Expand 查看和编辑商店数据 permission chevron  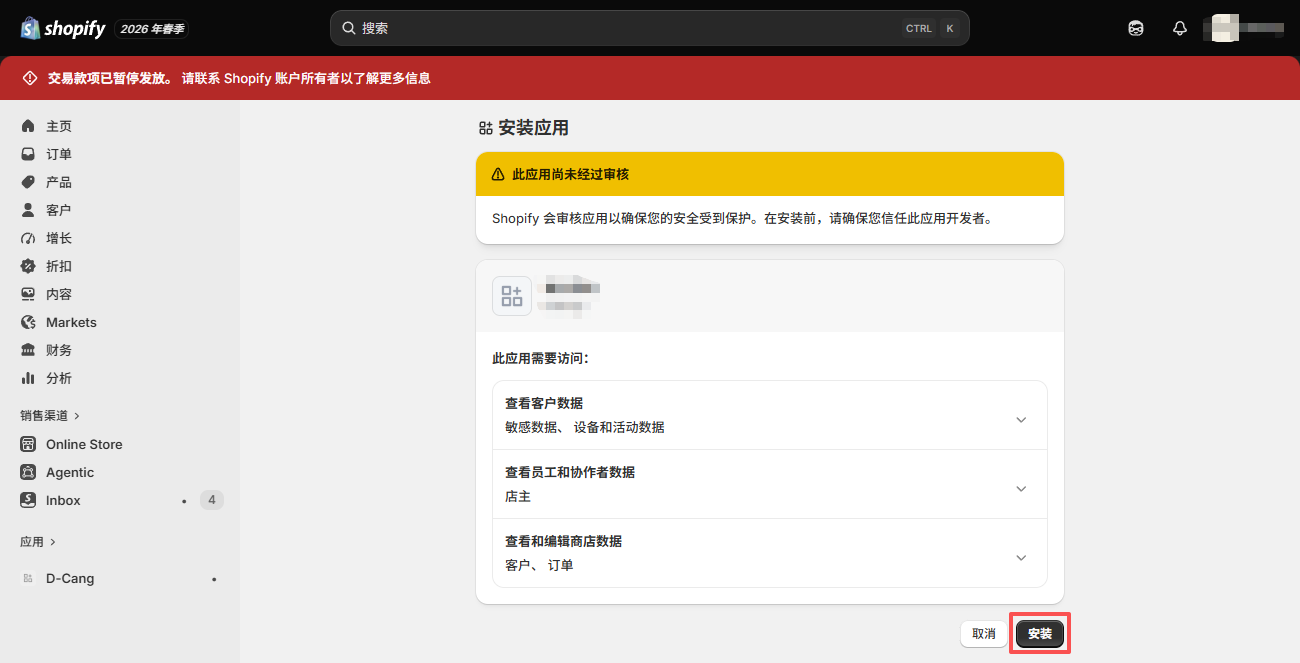click(1021, 558)
